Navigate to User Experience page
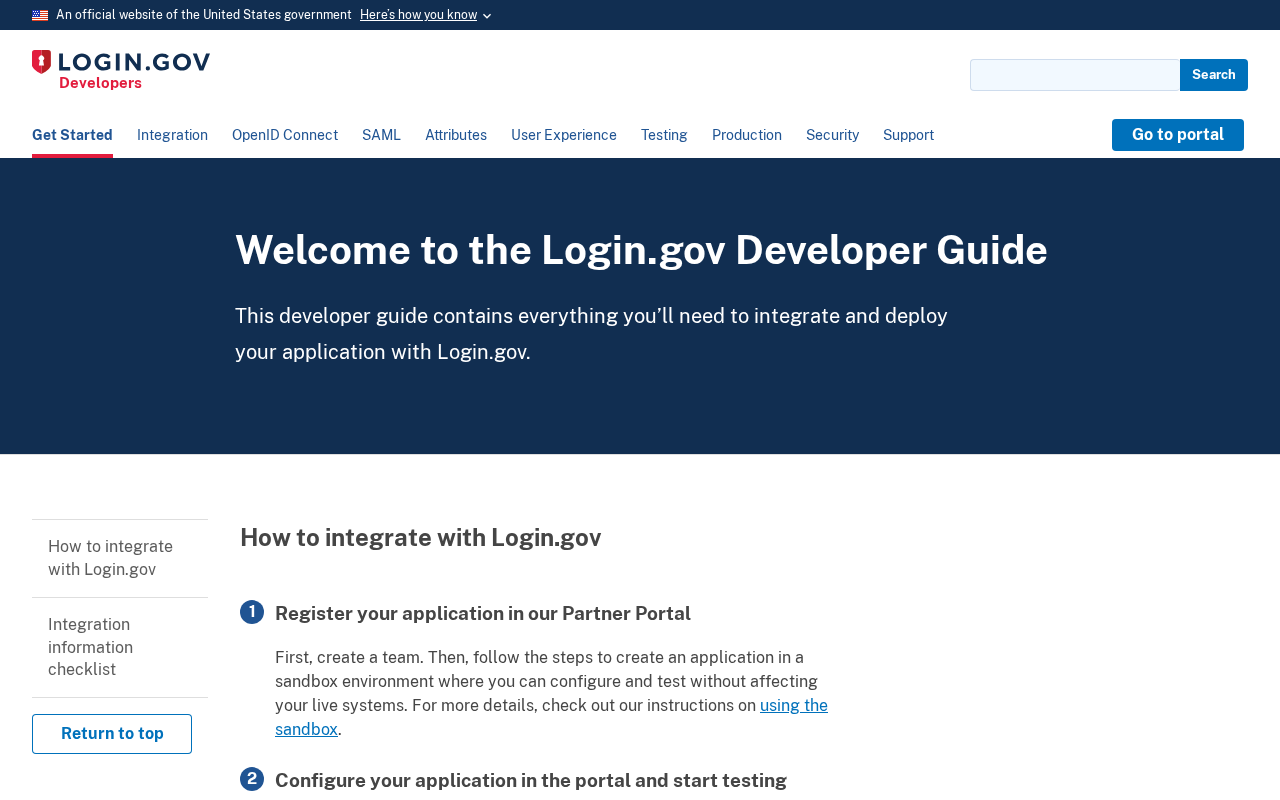The height and width of the screenshot is (800, 1280). click(564, 135)
